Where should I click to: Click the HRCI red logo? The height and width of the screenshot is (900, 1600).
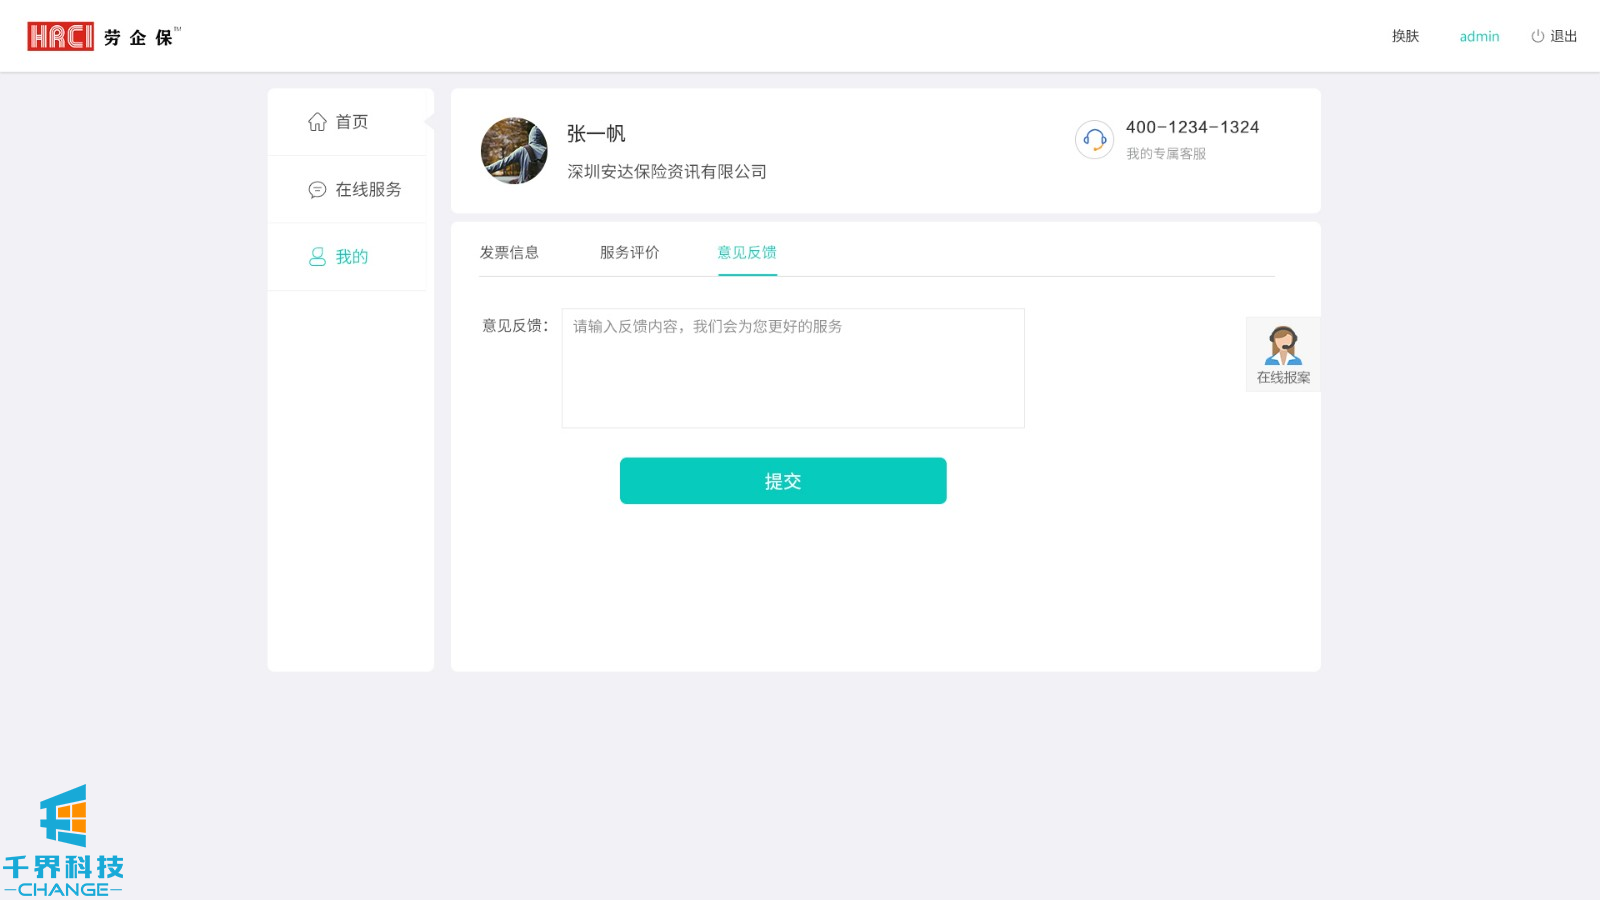60,37
